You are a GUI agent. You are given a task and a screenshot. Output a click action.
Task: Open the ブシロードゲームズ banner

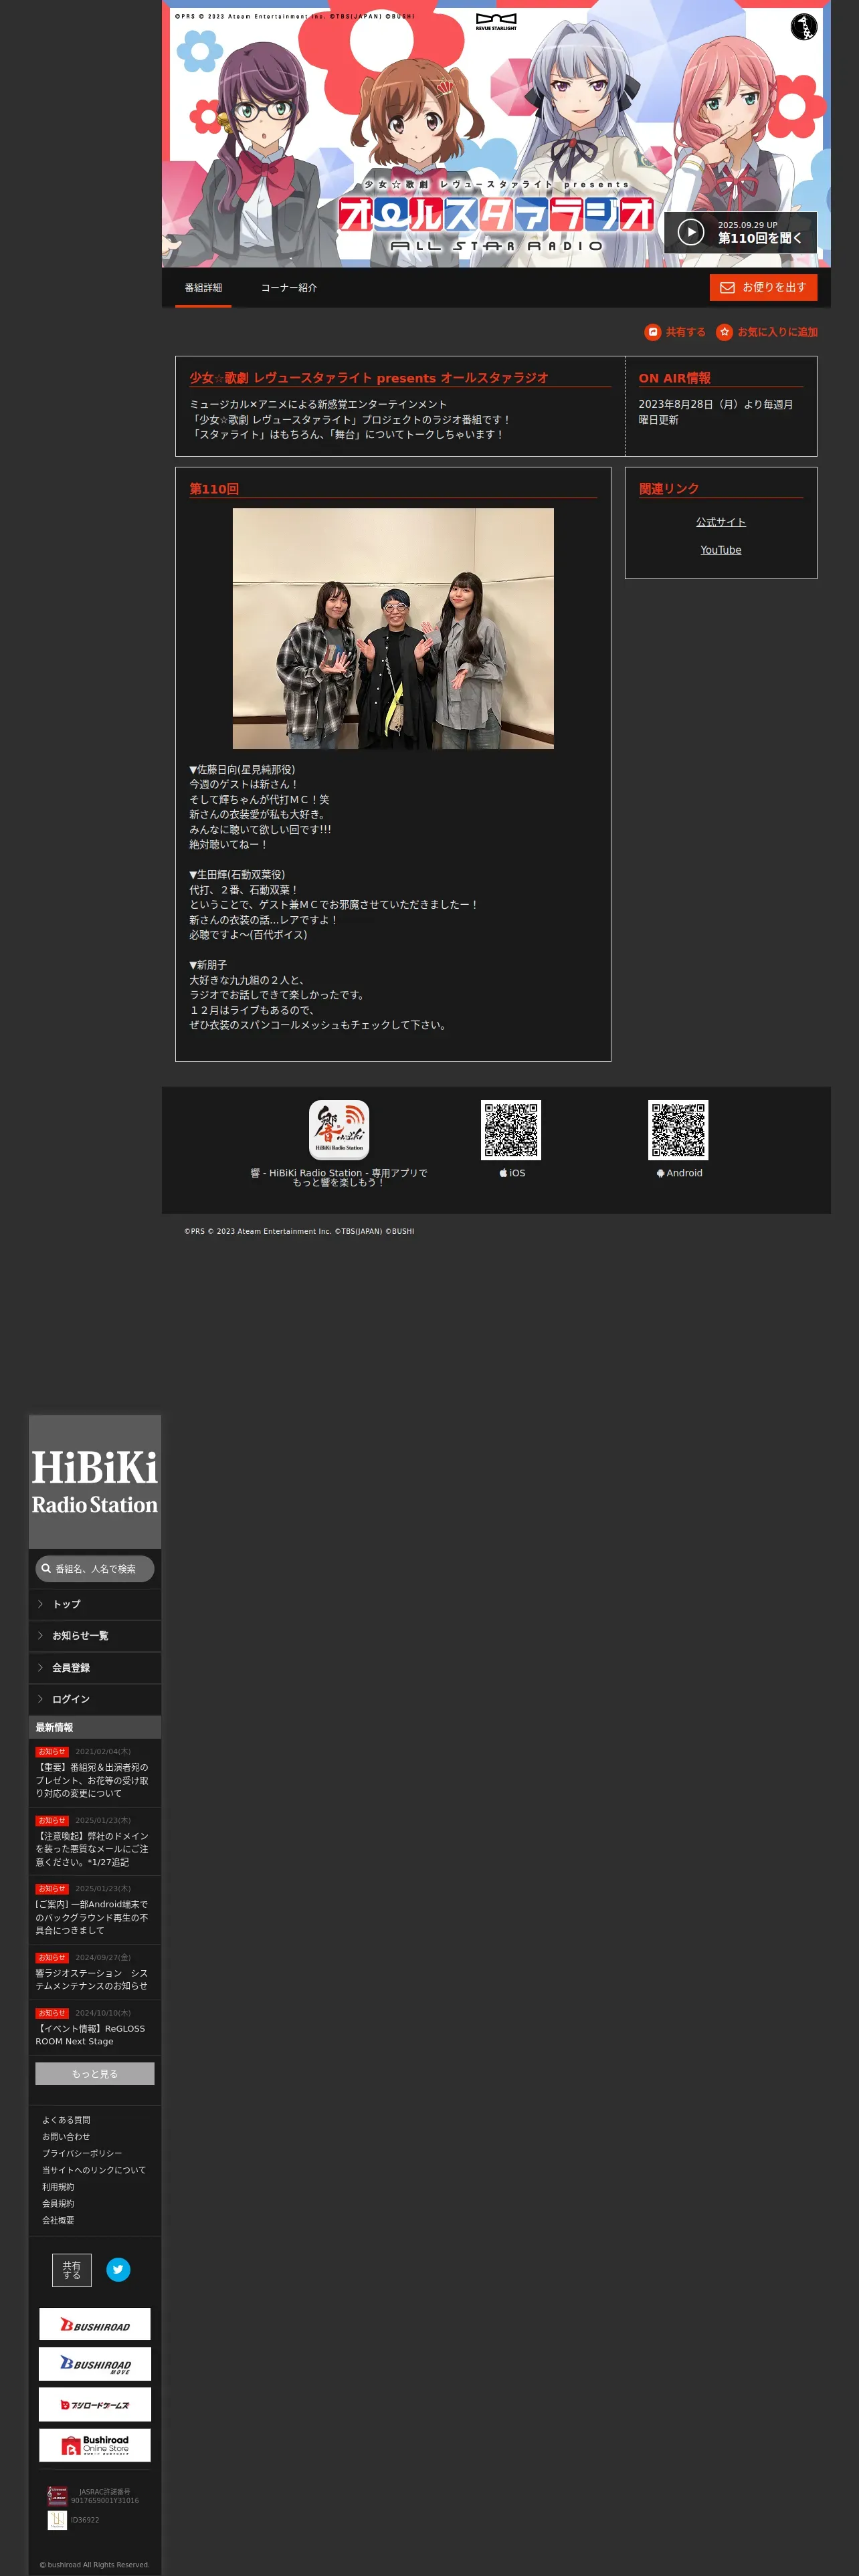click(x=95, y=2404)
